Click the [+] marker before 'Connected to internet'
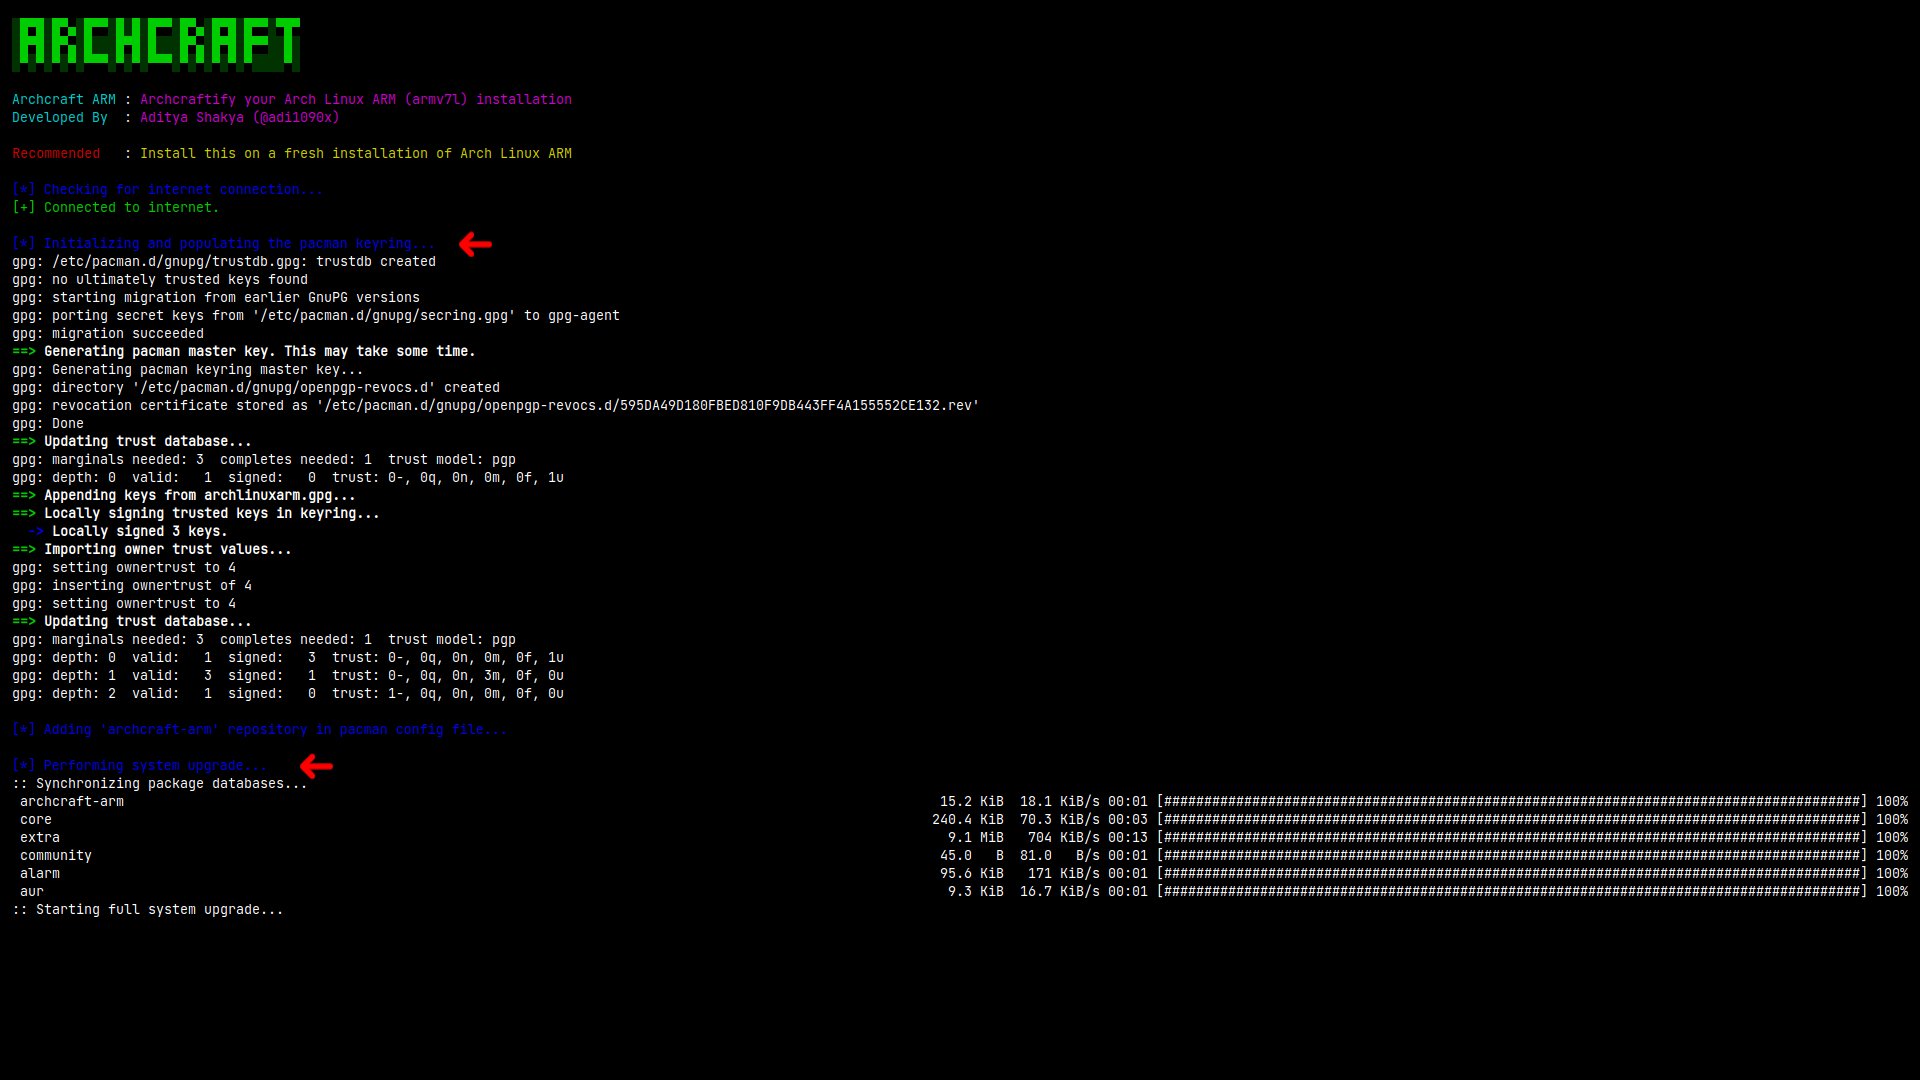1920x1080 pixels. [23, 208]
